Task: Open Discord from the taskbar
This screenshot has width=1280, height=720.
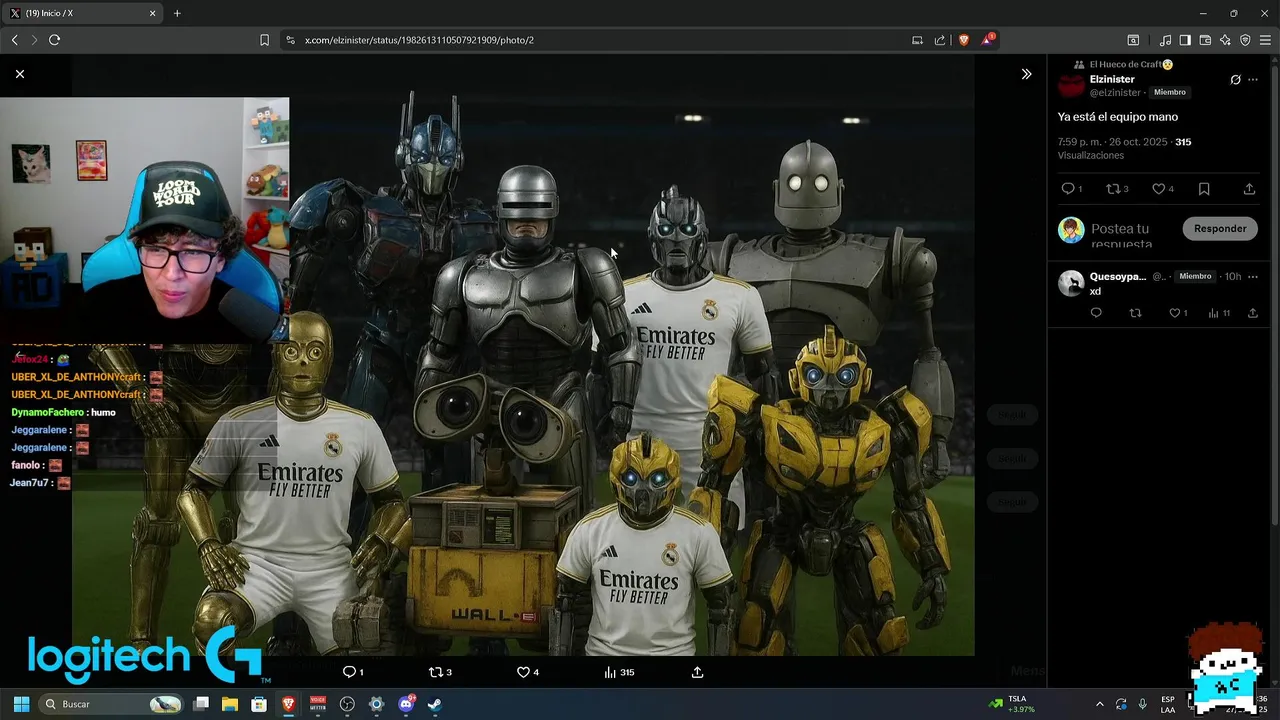Action: point(406,704)
